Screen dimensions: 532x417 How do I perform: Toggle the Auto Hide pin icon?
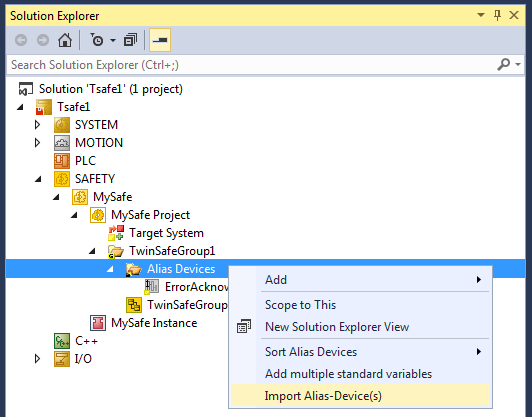tap(497, 15)
